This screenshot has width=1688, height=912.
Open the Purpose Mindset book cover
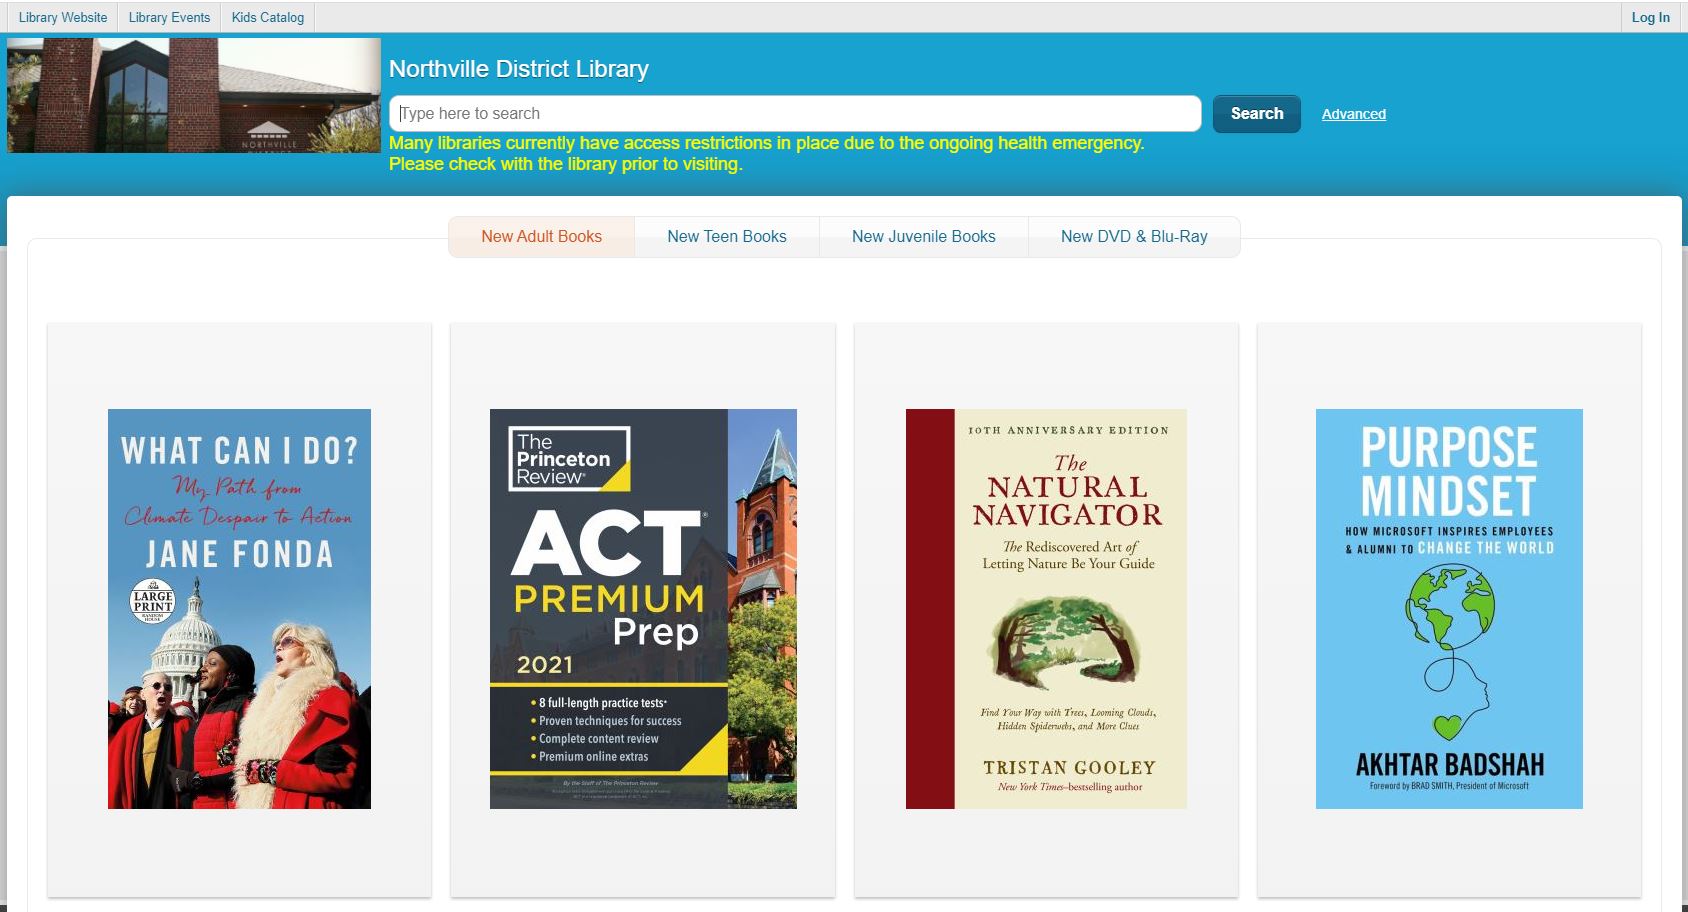[x=1449, y=609]
